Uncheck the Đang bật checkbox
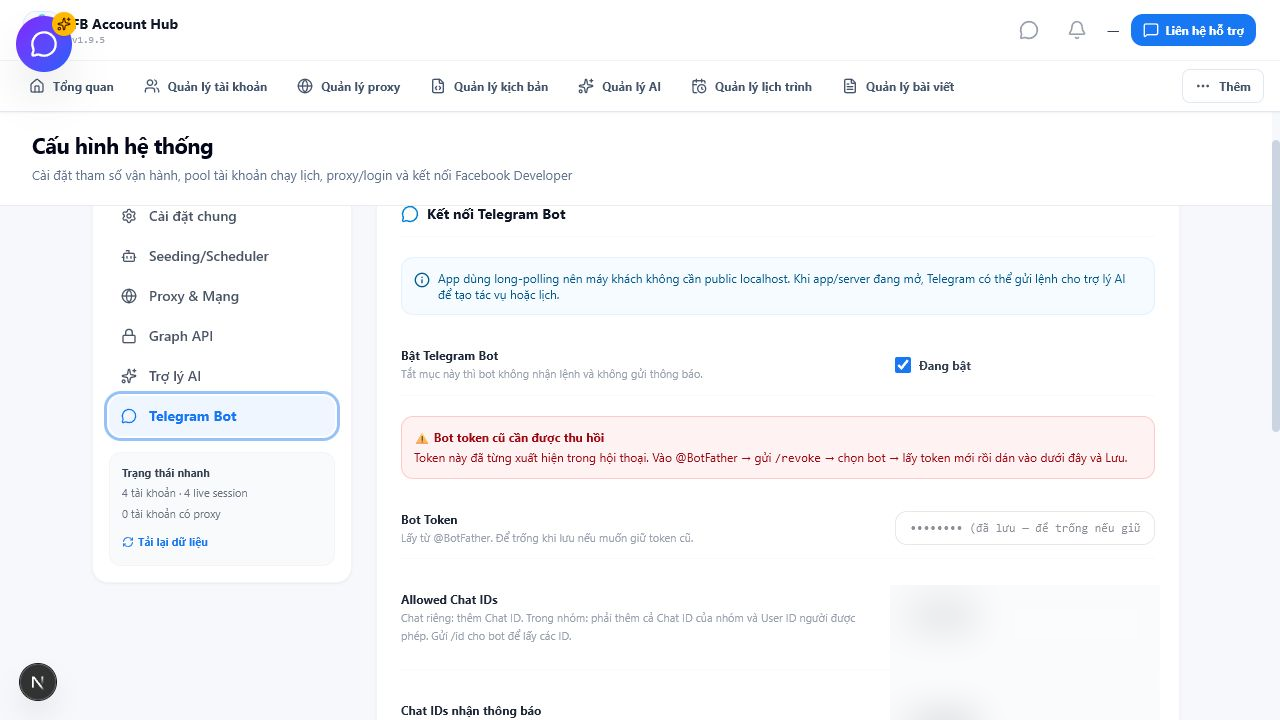The image size is (1280, 720). pos(903,365)
